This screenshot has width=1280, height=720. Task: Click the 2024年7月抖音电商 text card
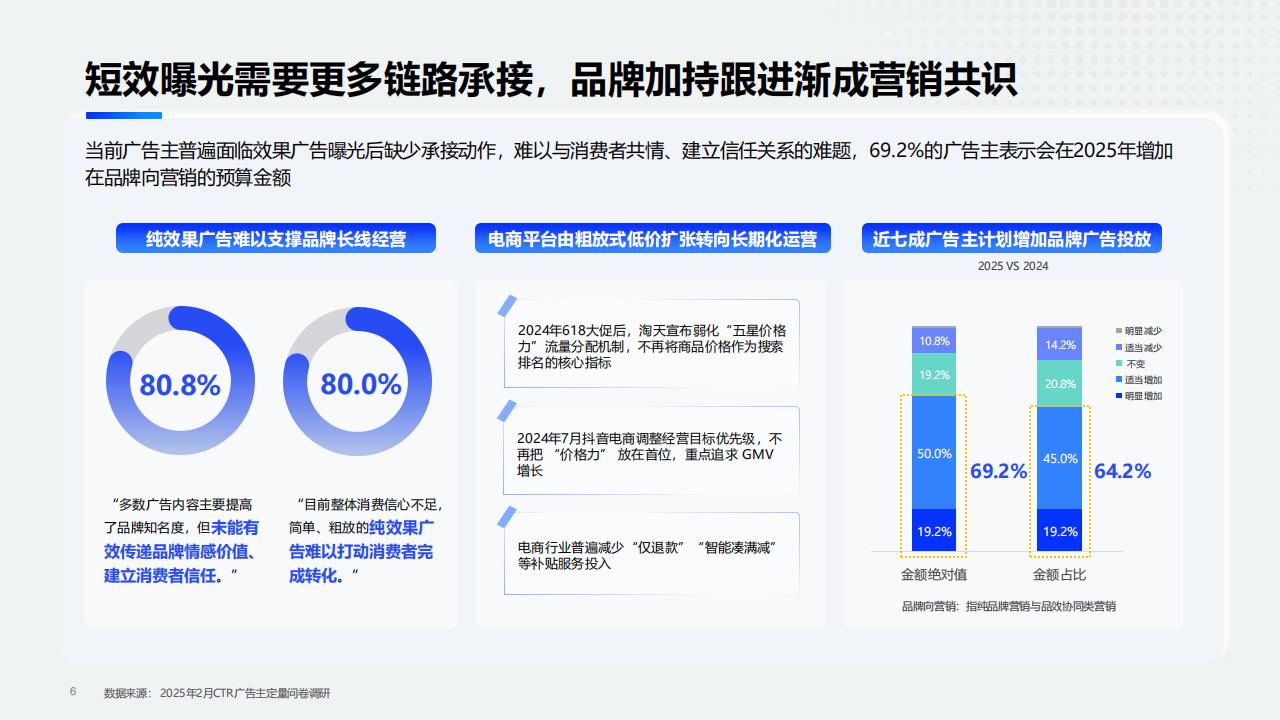[x=651, y=450]
